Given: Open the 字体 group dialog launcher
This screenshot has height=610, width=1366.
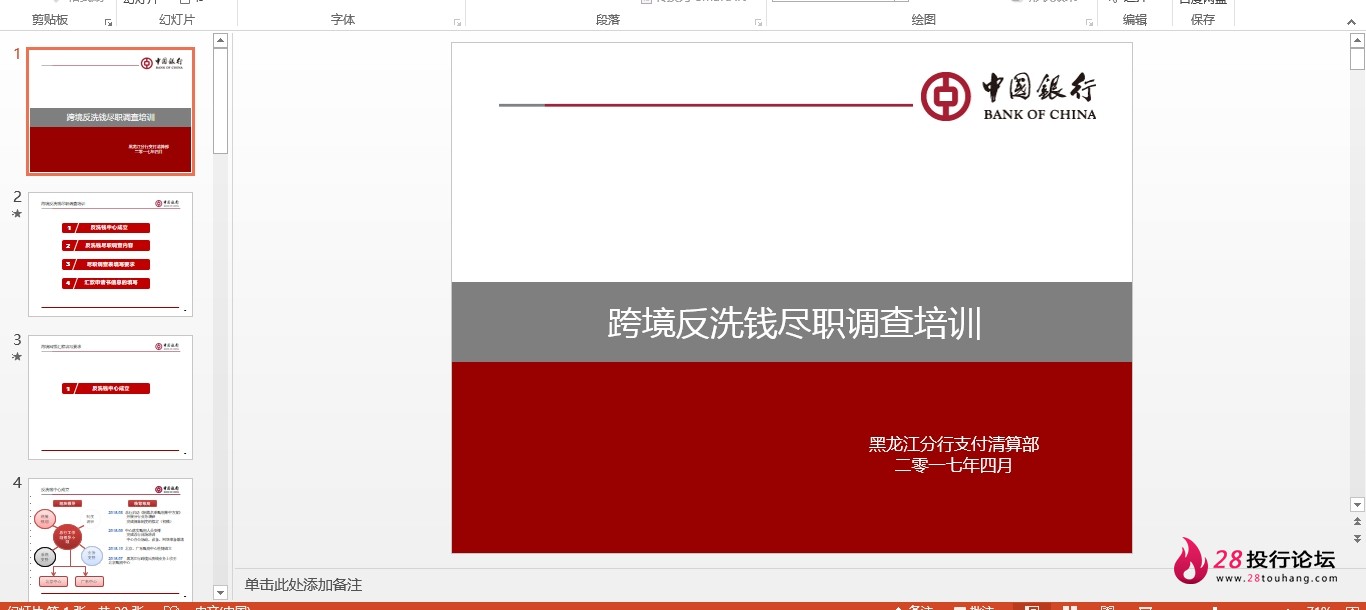Looking at the screenshot, I should [457, 21].
